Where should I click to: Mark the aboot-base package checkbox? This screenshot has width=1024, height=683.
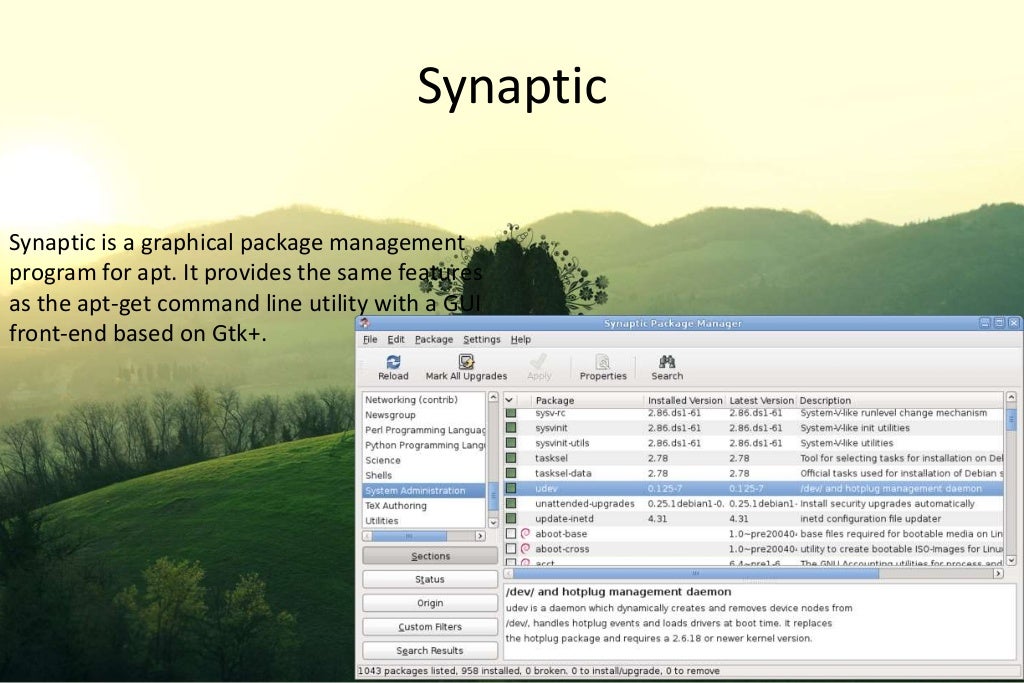[x=511, y=533]
